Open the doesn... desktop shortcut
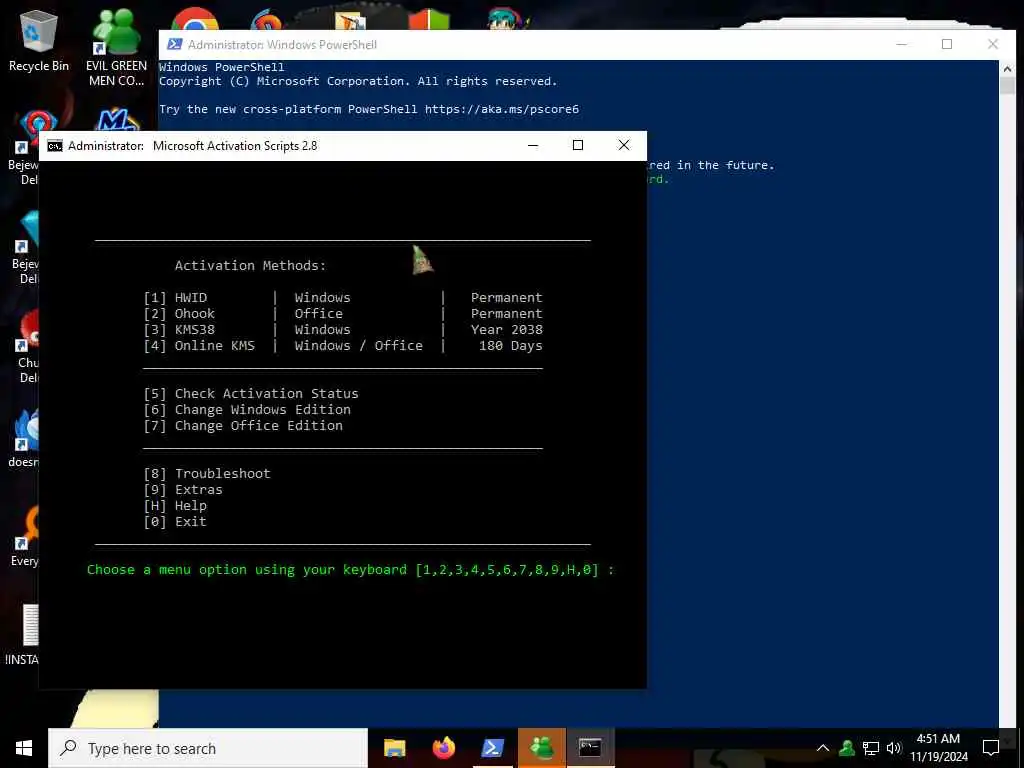This screenshot has height=768, width=1024. 24,438
